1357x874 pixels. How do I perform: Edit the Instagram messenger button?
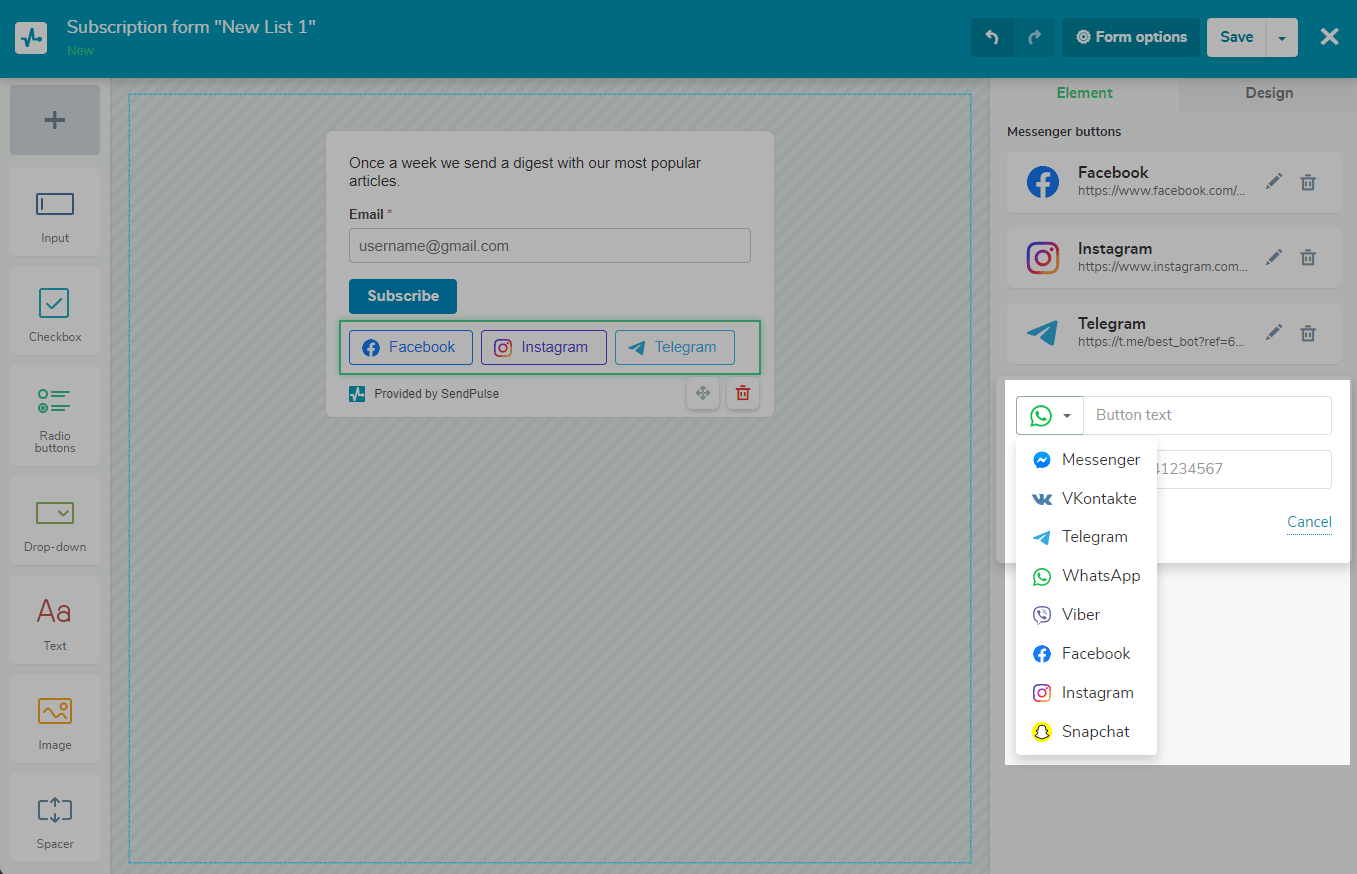point(1273,257)
